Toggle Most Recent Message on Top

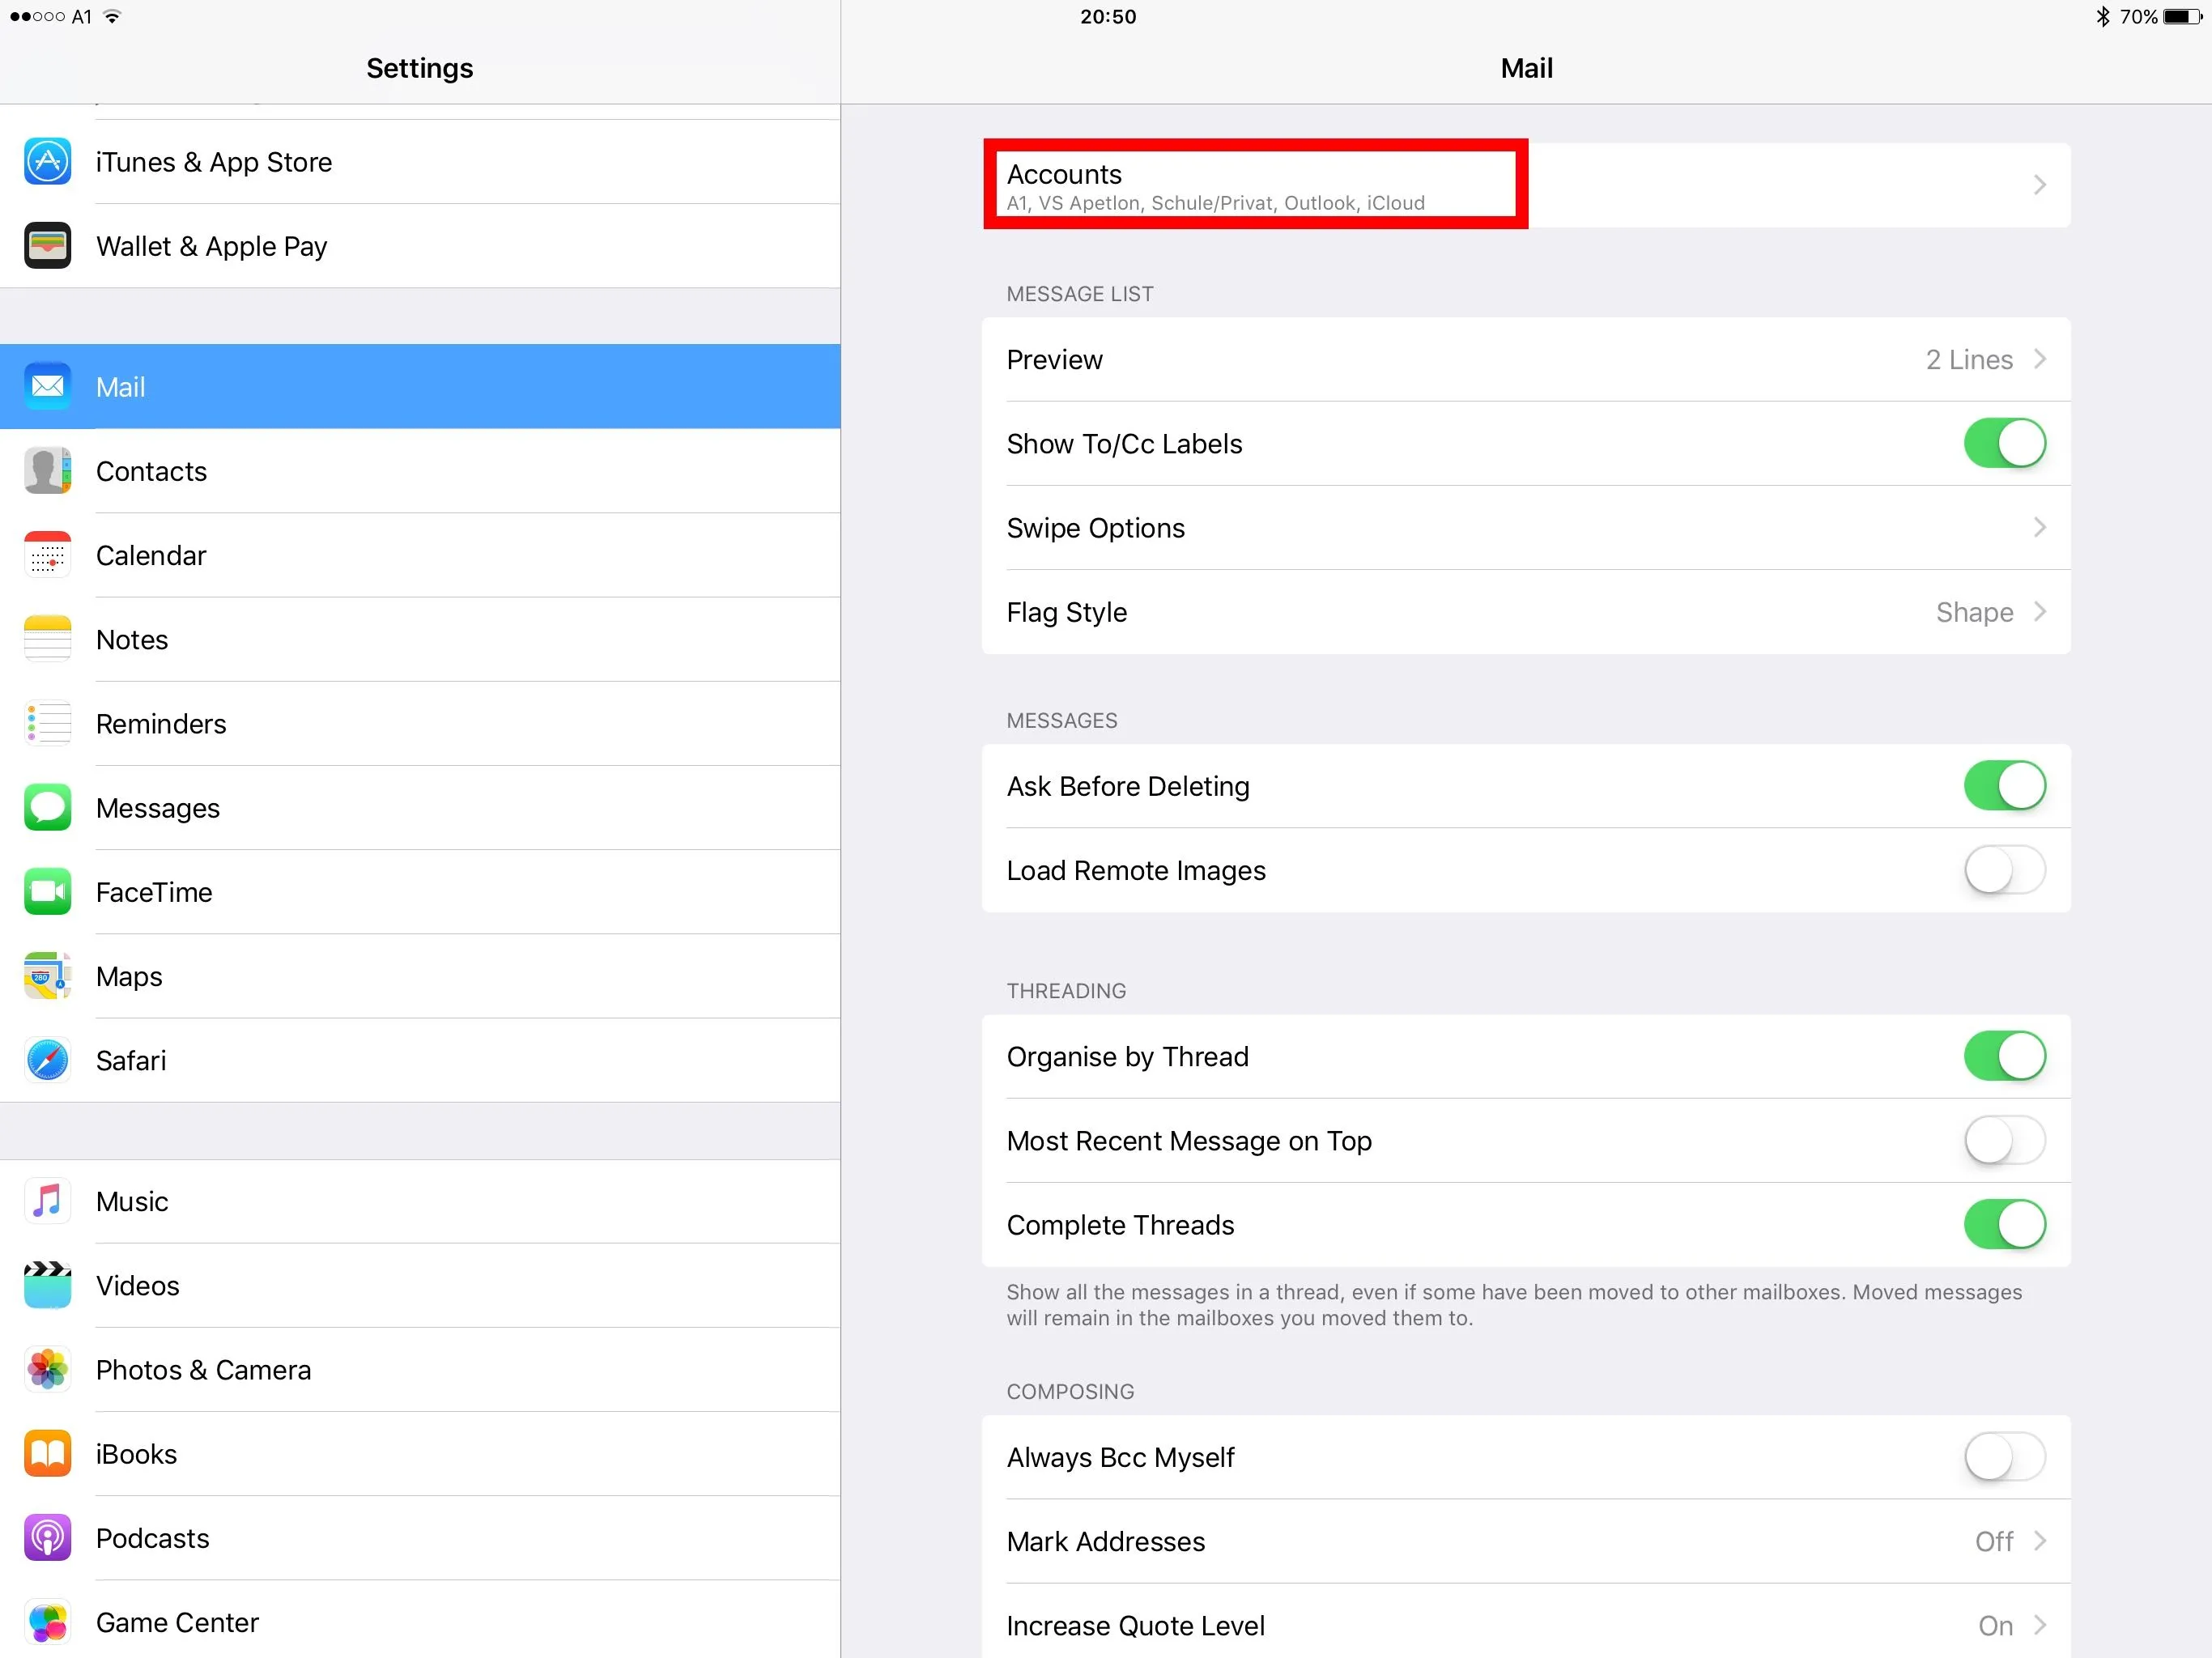2004,1141
